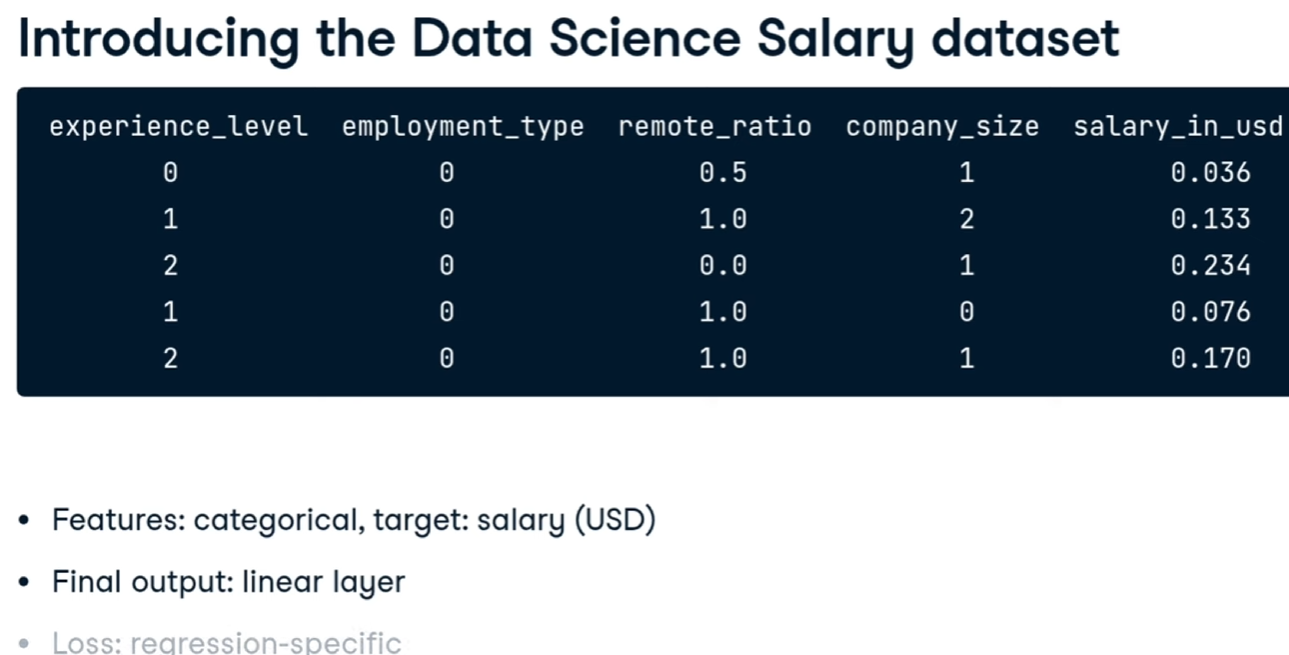
Task: Select the remote_ratio column header
Action: tap(715, 127)
